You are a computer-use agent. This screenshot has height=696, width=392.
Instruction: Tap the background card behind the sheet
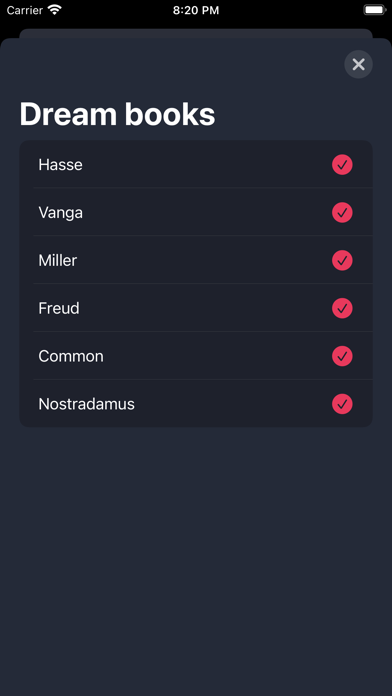point(196,33)
